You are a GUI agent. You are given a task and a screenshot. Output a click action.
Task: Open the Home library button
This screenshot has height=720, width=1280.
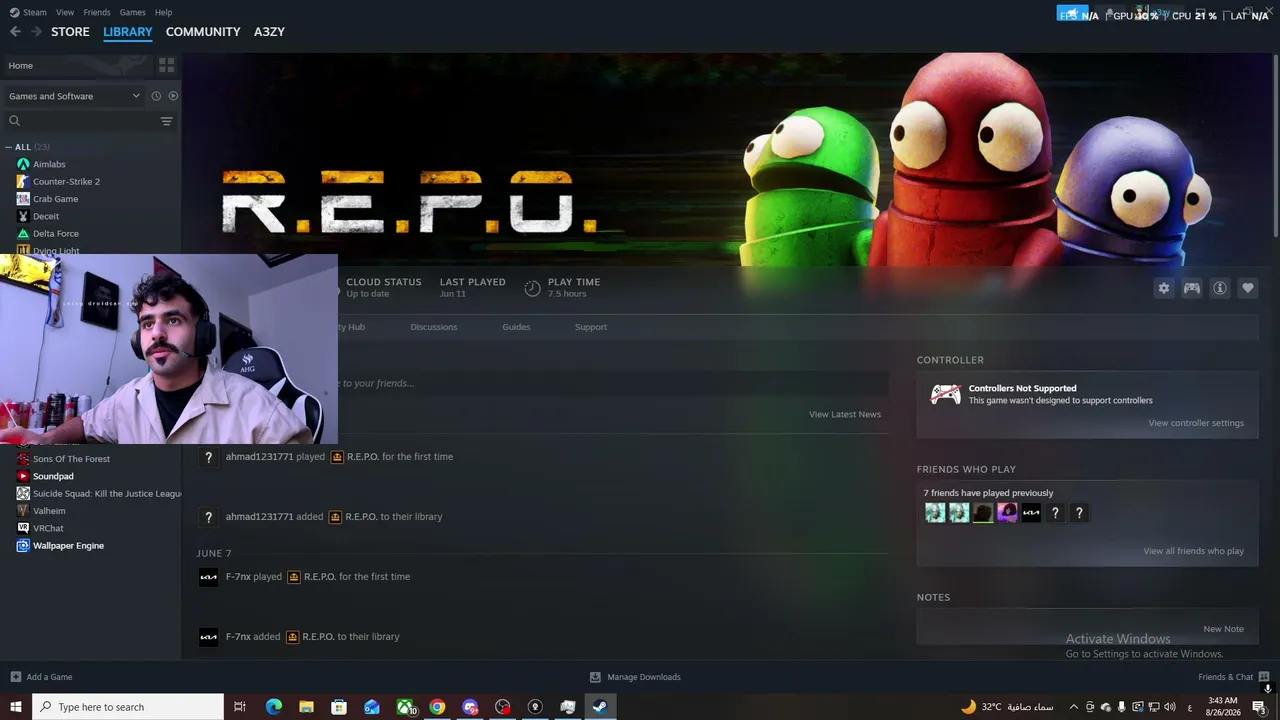[x=76, y=65]
